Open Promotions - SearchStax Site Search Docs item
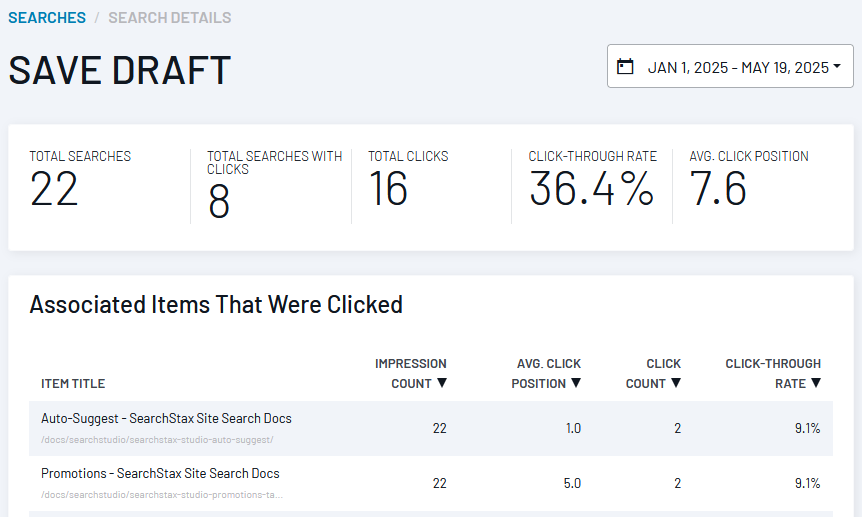The image size is (862, 517). pos(160,474)
